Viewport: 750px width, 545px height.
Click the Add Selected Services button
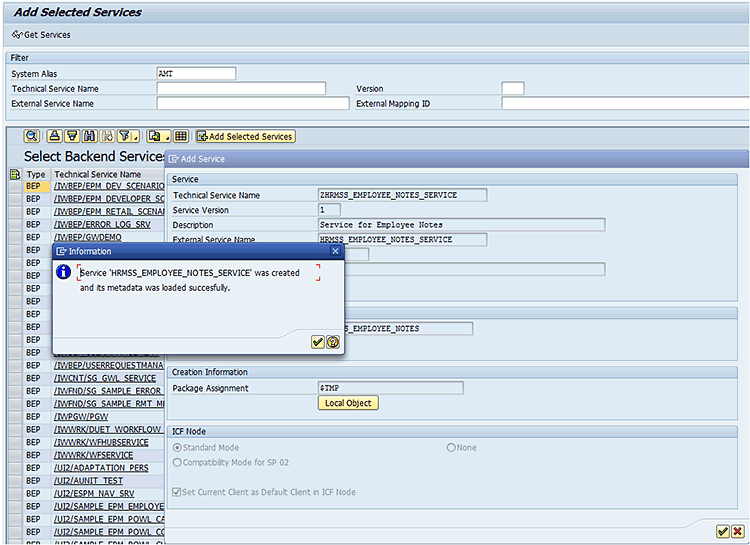tap(245, 136)
